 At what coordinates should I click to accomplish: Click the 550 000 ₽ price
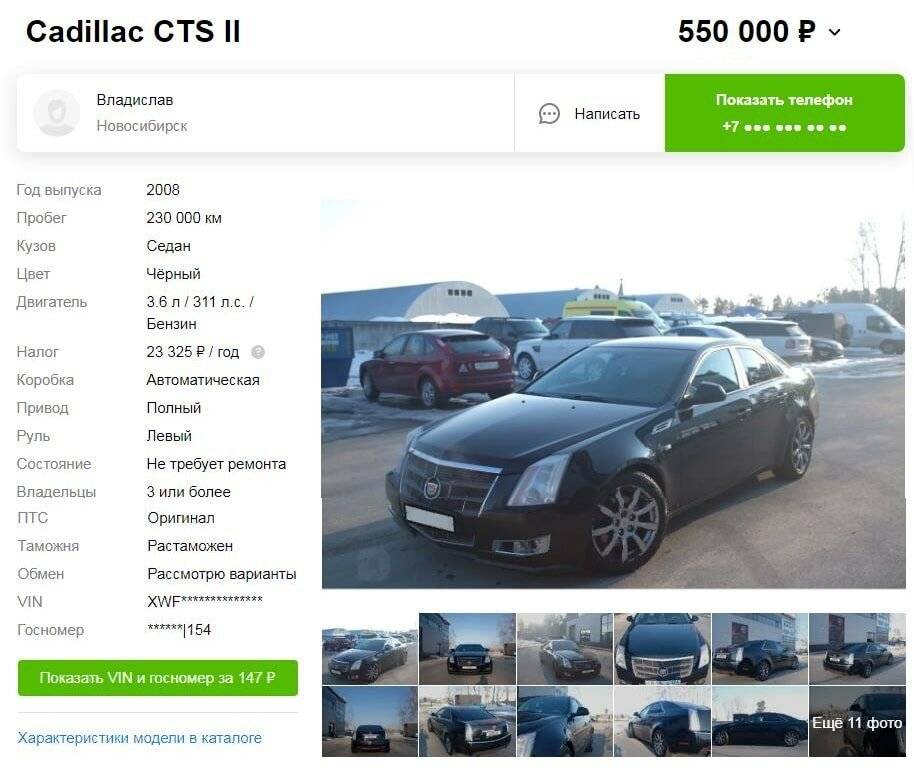coord(747,31)
